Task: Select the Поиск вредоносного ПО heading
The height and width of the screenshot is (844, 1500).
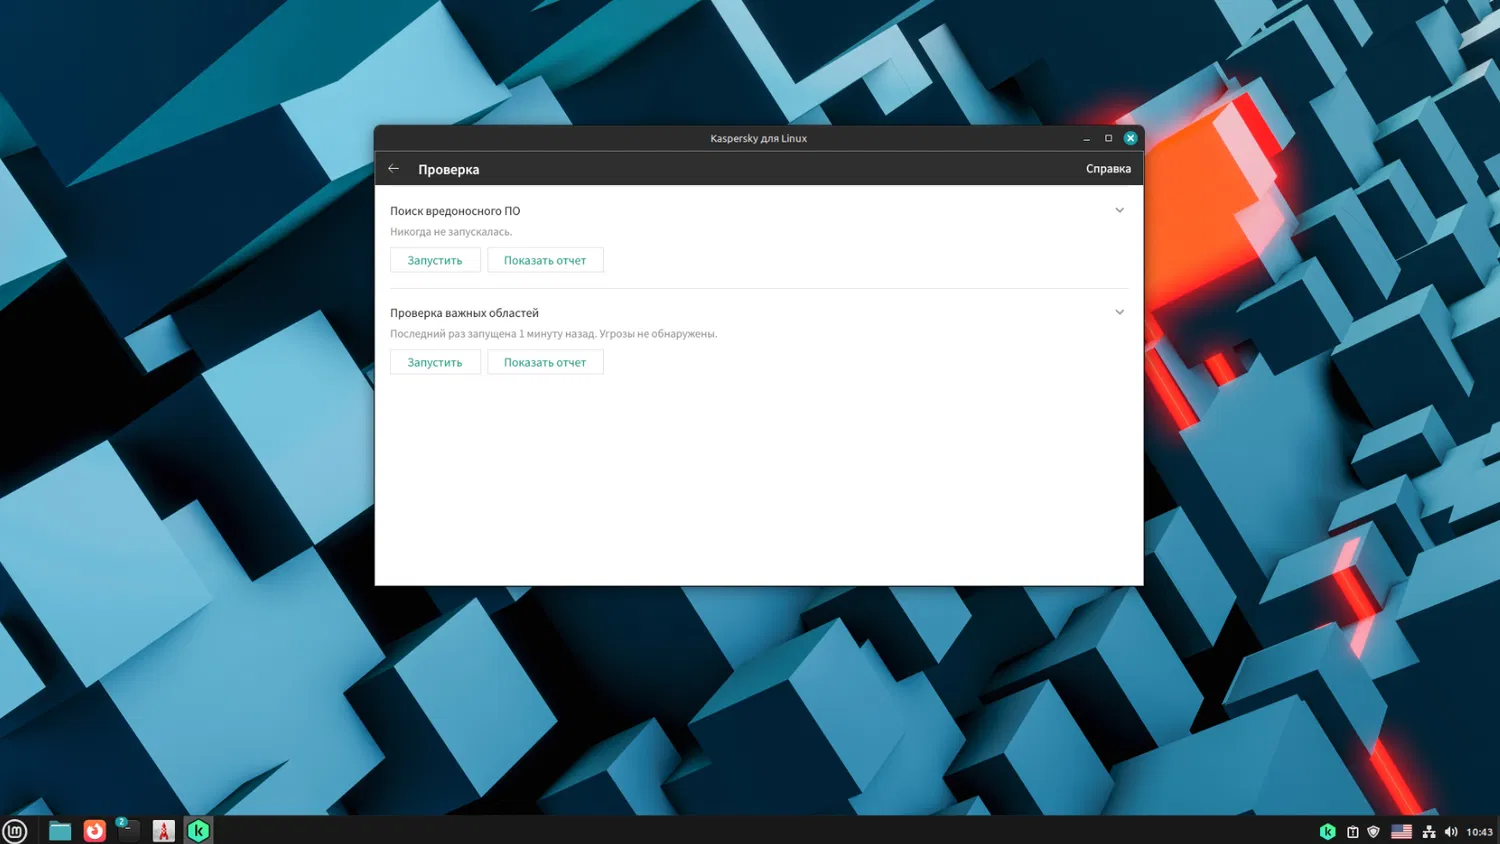Action: [455, 211]
